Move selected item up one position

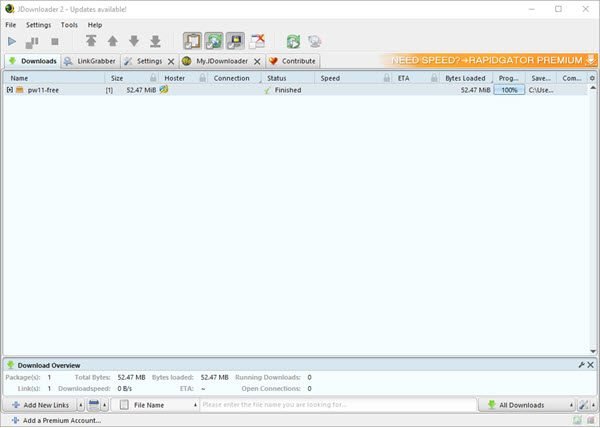(x=112, y=41)
